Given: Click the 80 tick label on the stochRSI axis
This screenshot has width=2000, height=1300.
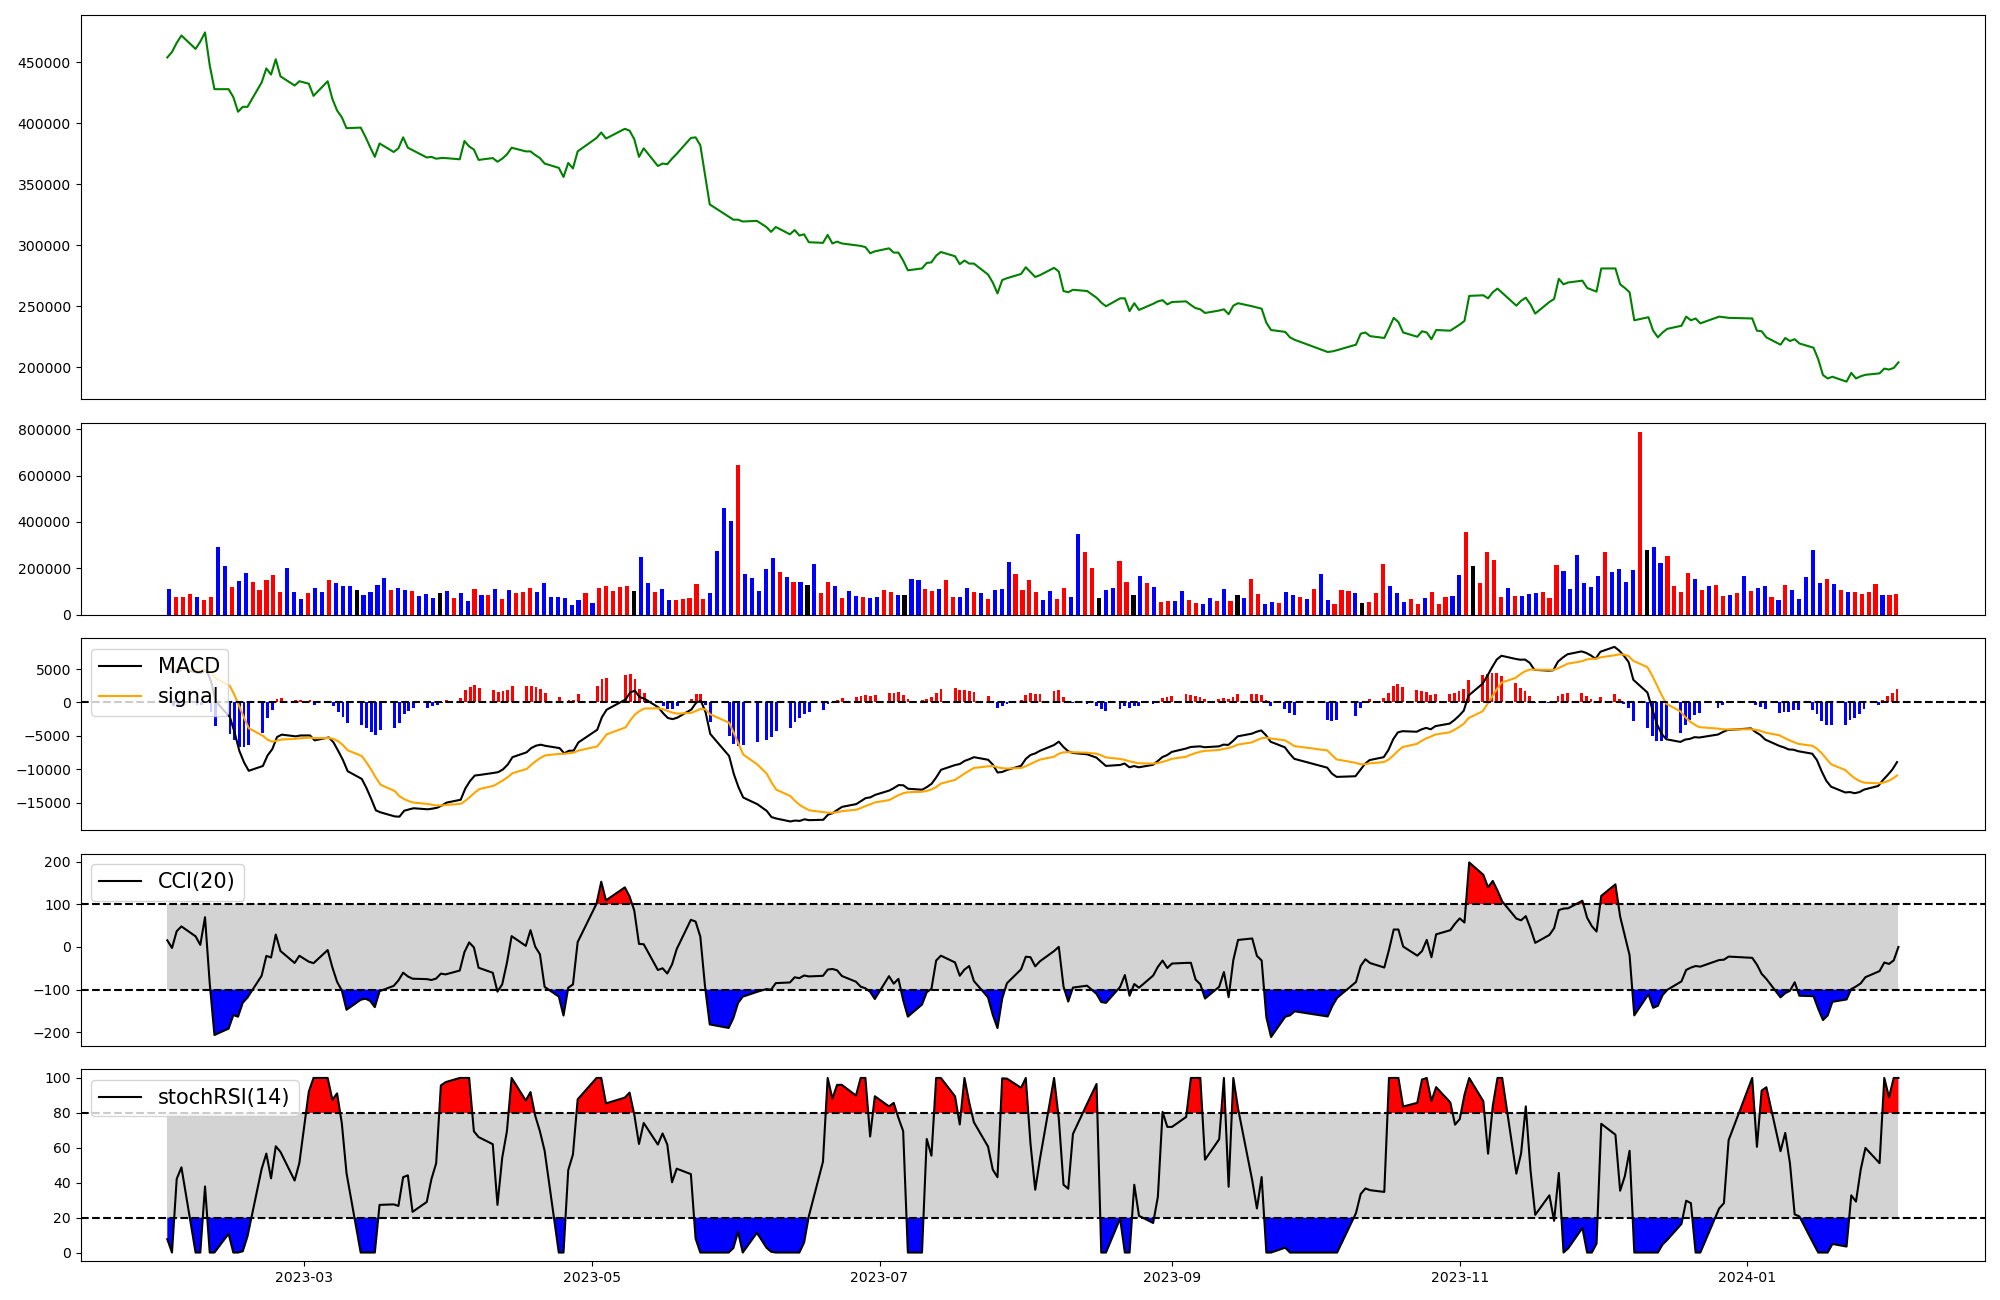Looking at the screenshot, I should [64, 1113].
